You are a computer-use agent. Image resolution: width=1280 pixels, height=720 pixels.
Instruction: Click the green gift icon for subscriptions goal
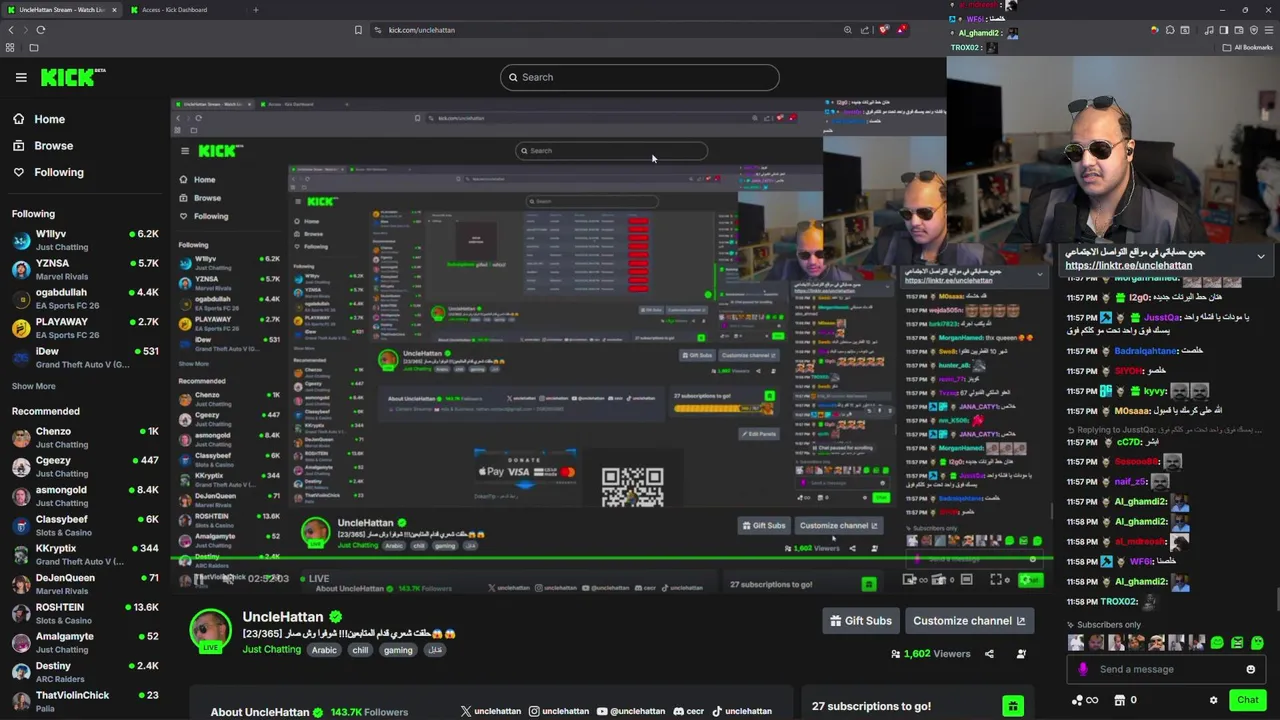coord(1013,706)
